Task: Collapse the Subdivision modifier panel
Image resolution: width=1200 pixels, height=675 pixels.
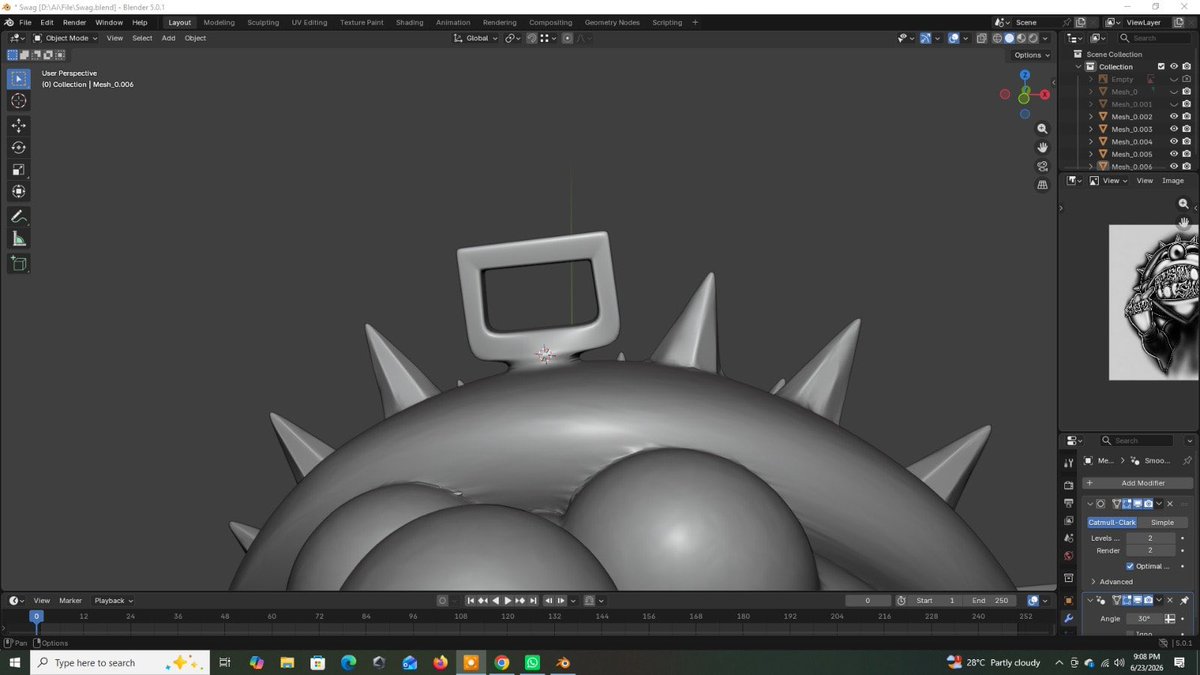Action: [1090, 503]
